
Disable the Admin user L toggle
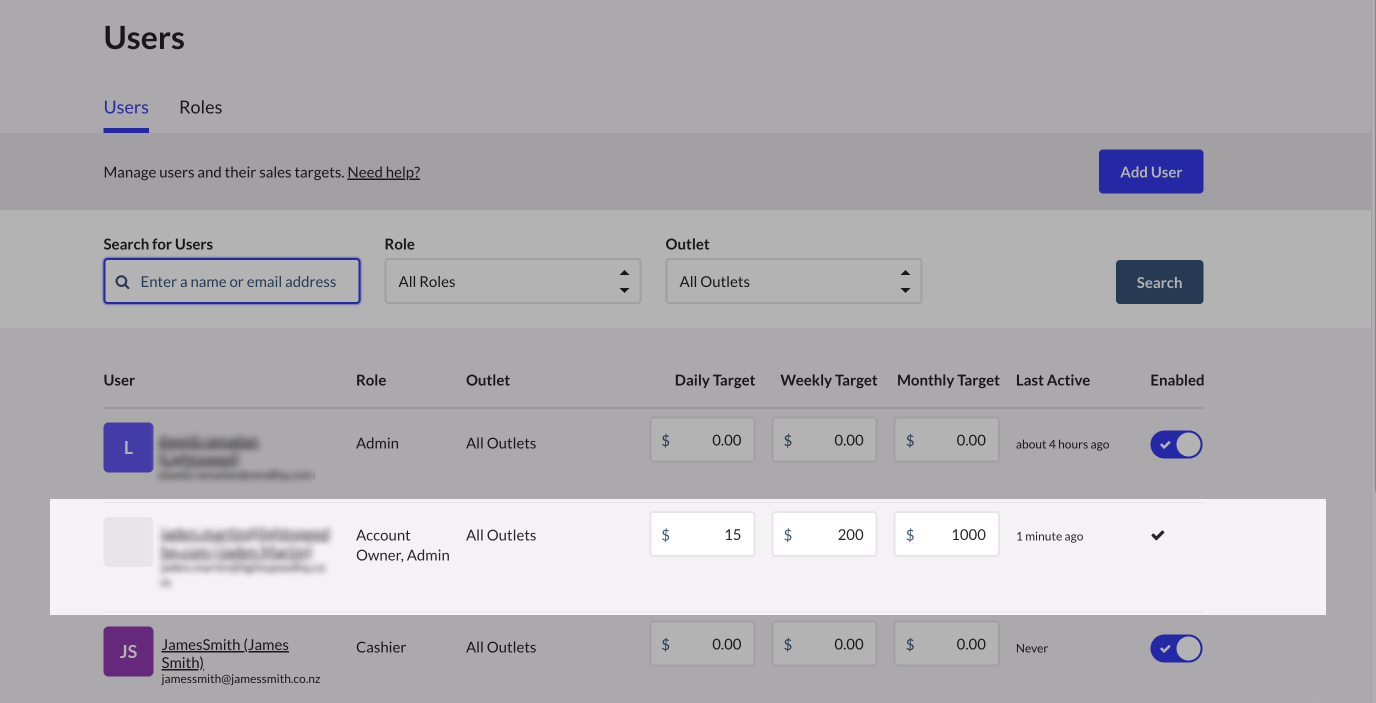coord(1176,445)
